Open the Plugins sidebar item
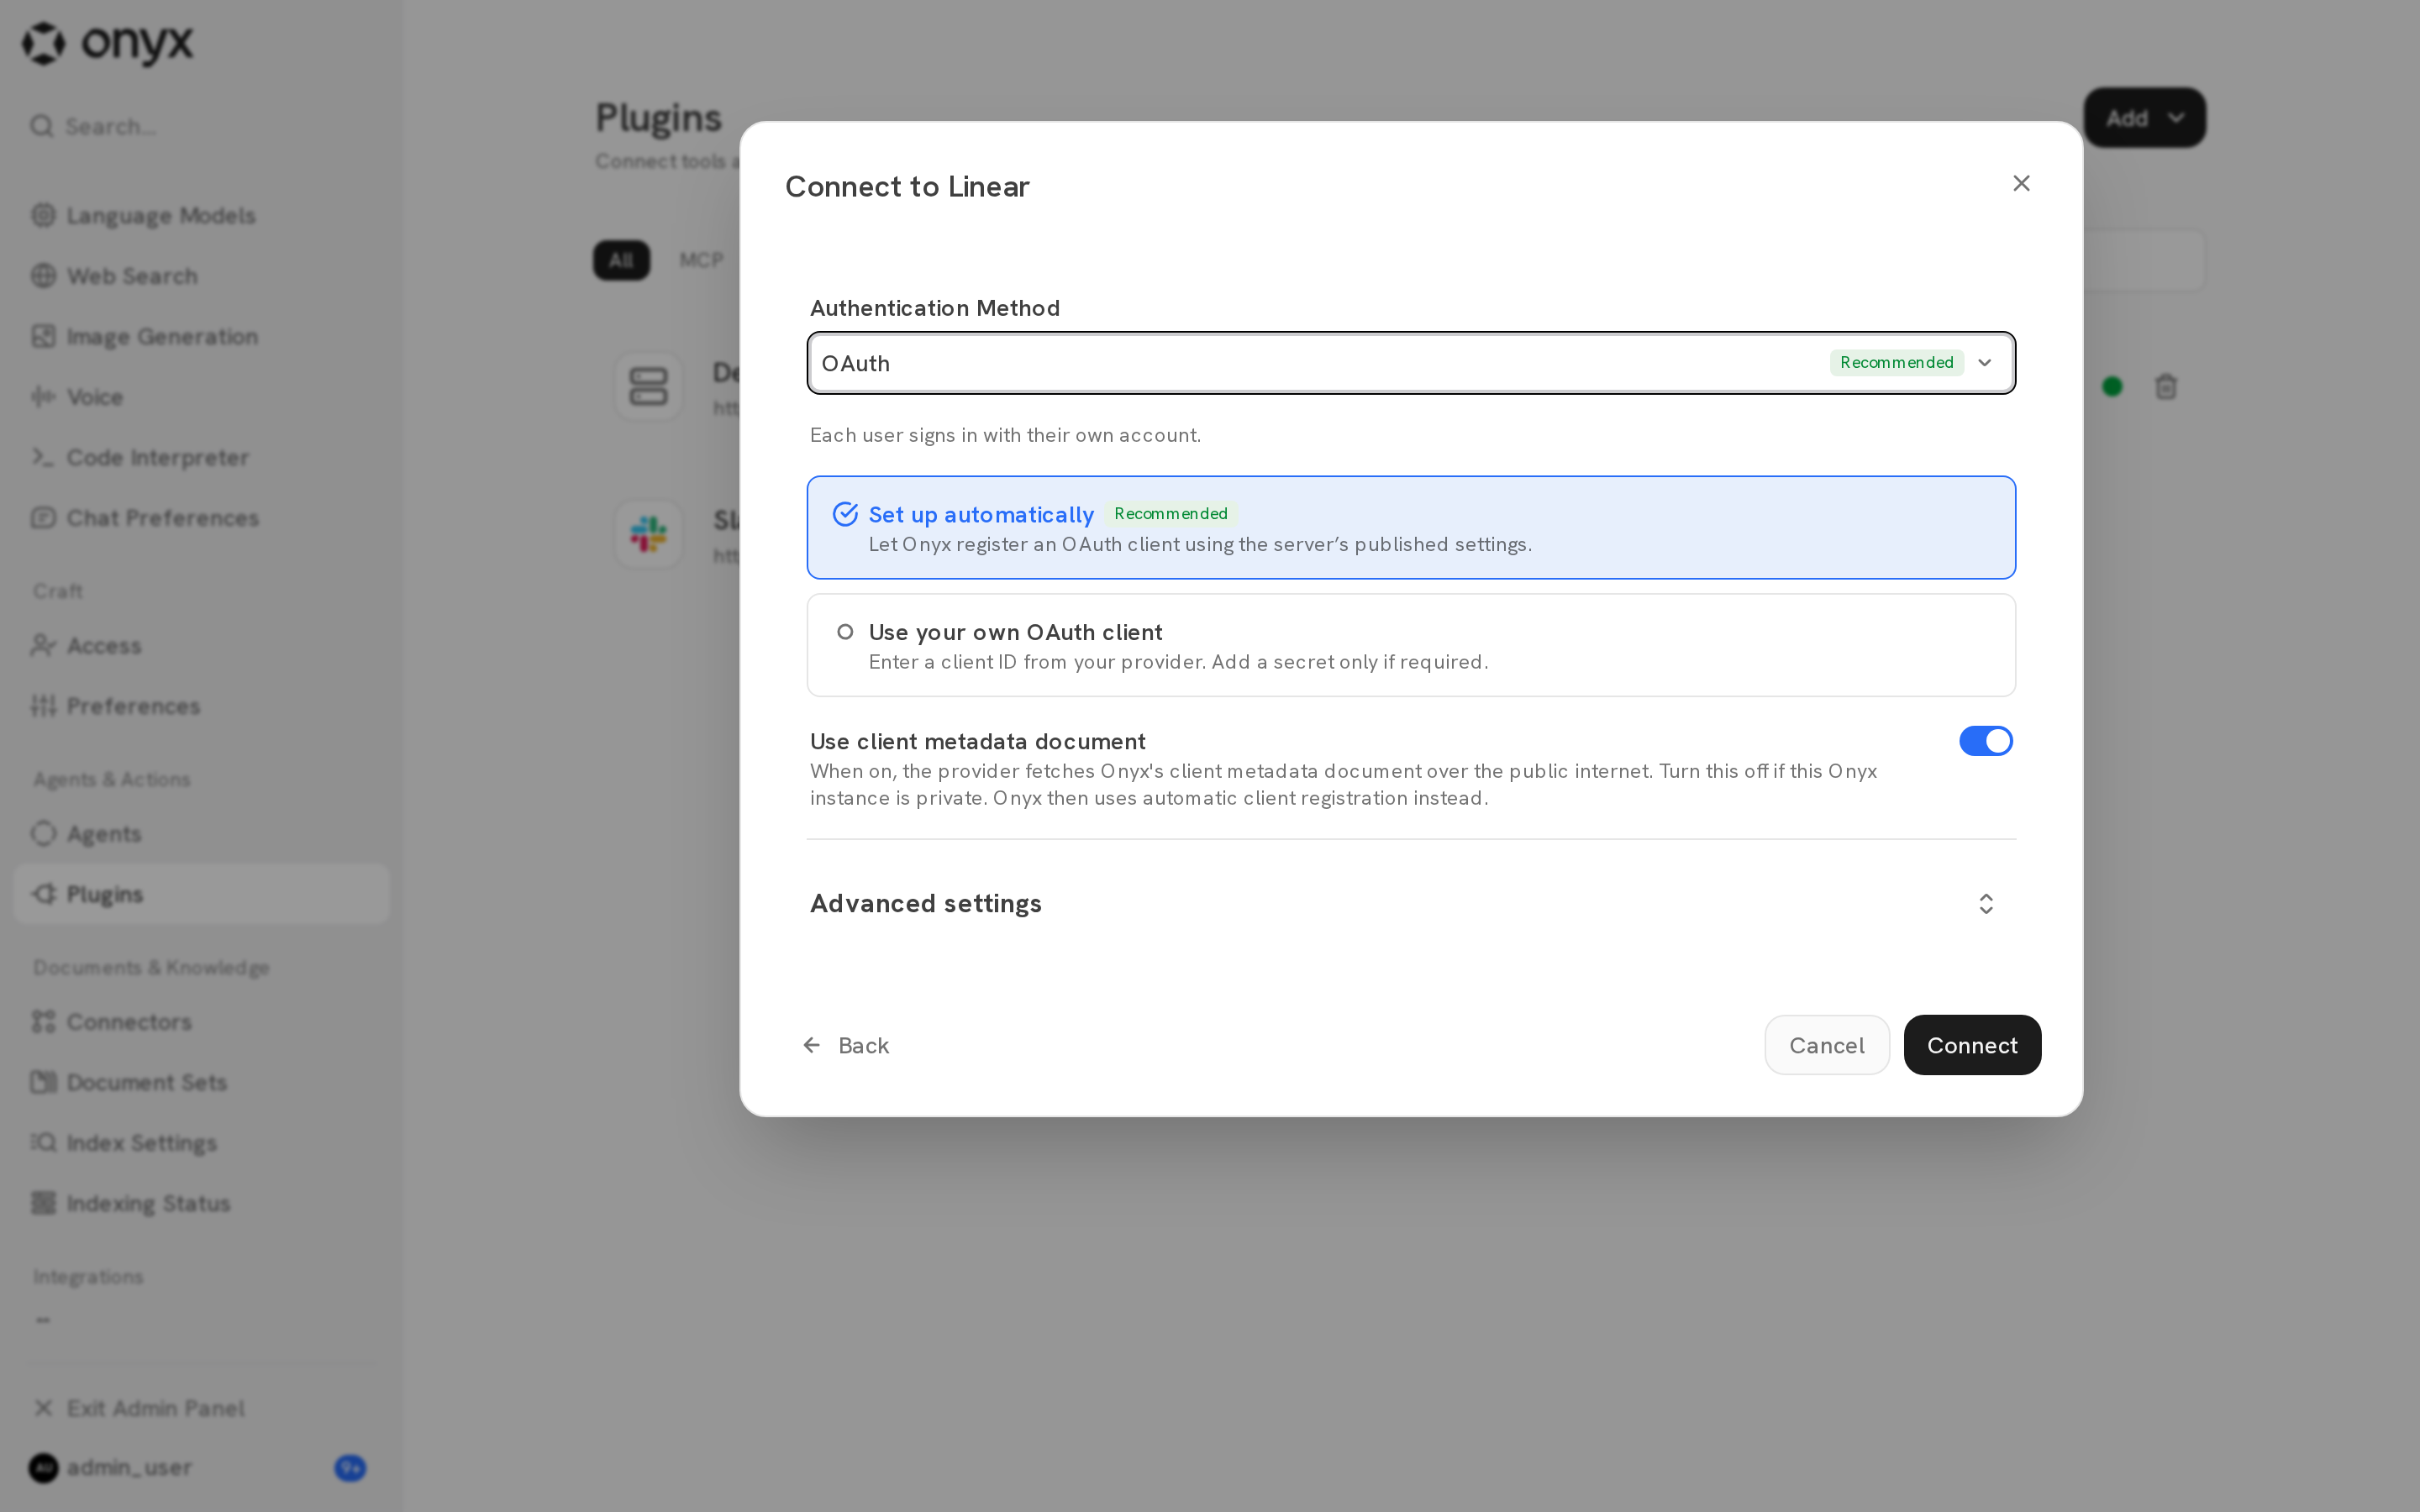Screen dimensions: 2420x1512 tap(200, 893)
